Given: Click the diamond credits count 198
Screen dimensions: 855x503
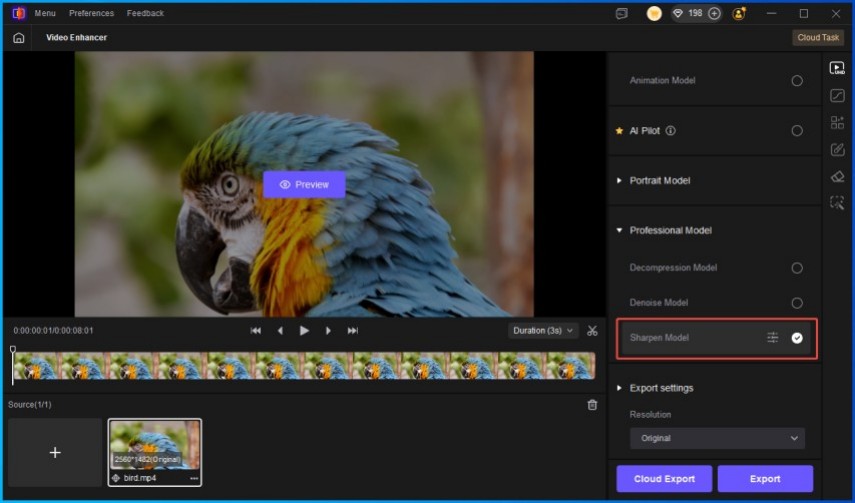Looking at the screenshot, I should (689, 13).
